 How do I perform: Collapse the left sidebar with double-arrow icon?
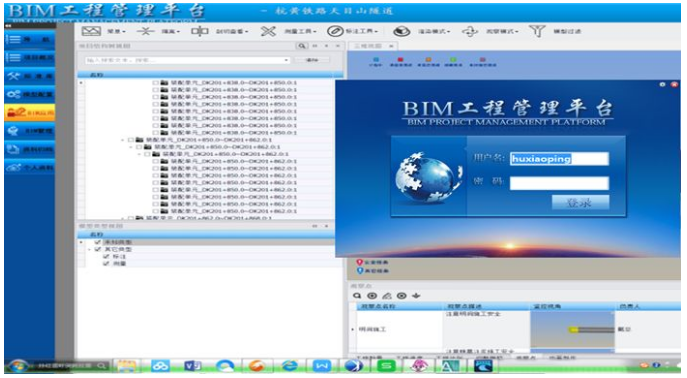coord(8,26)
